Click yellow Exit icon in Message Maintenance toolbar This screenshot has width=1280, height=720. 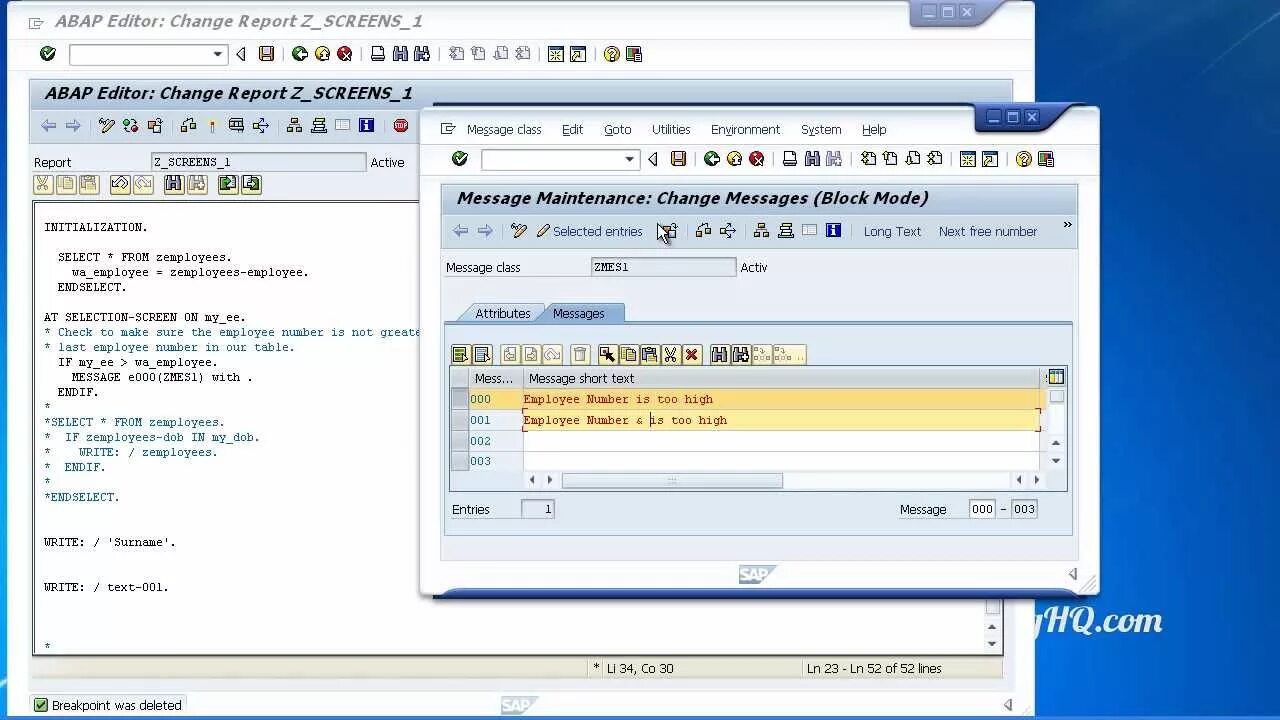734,159
